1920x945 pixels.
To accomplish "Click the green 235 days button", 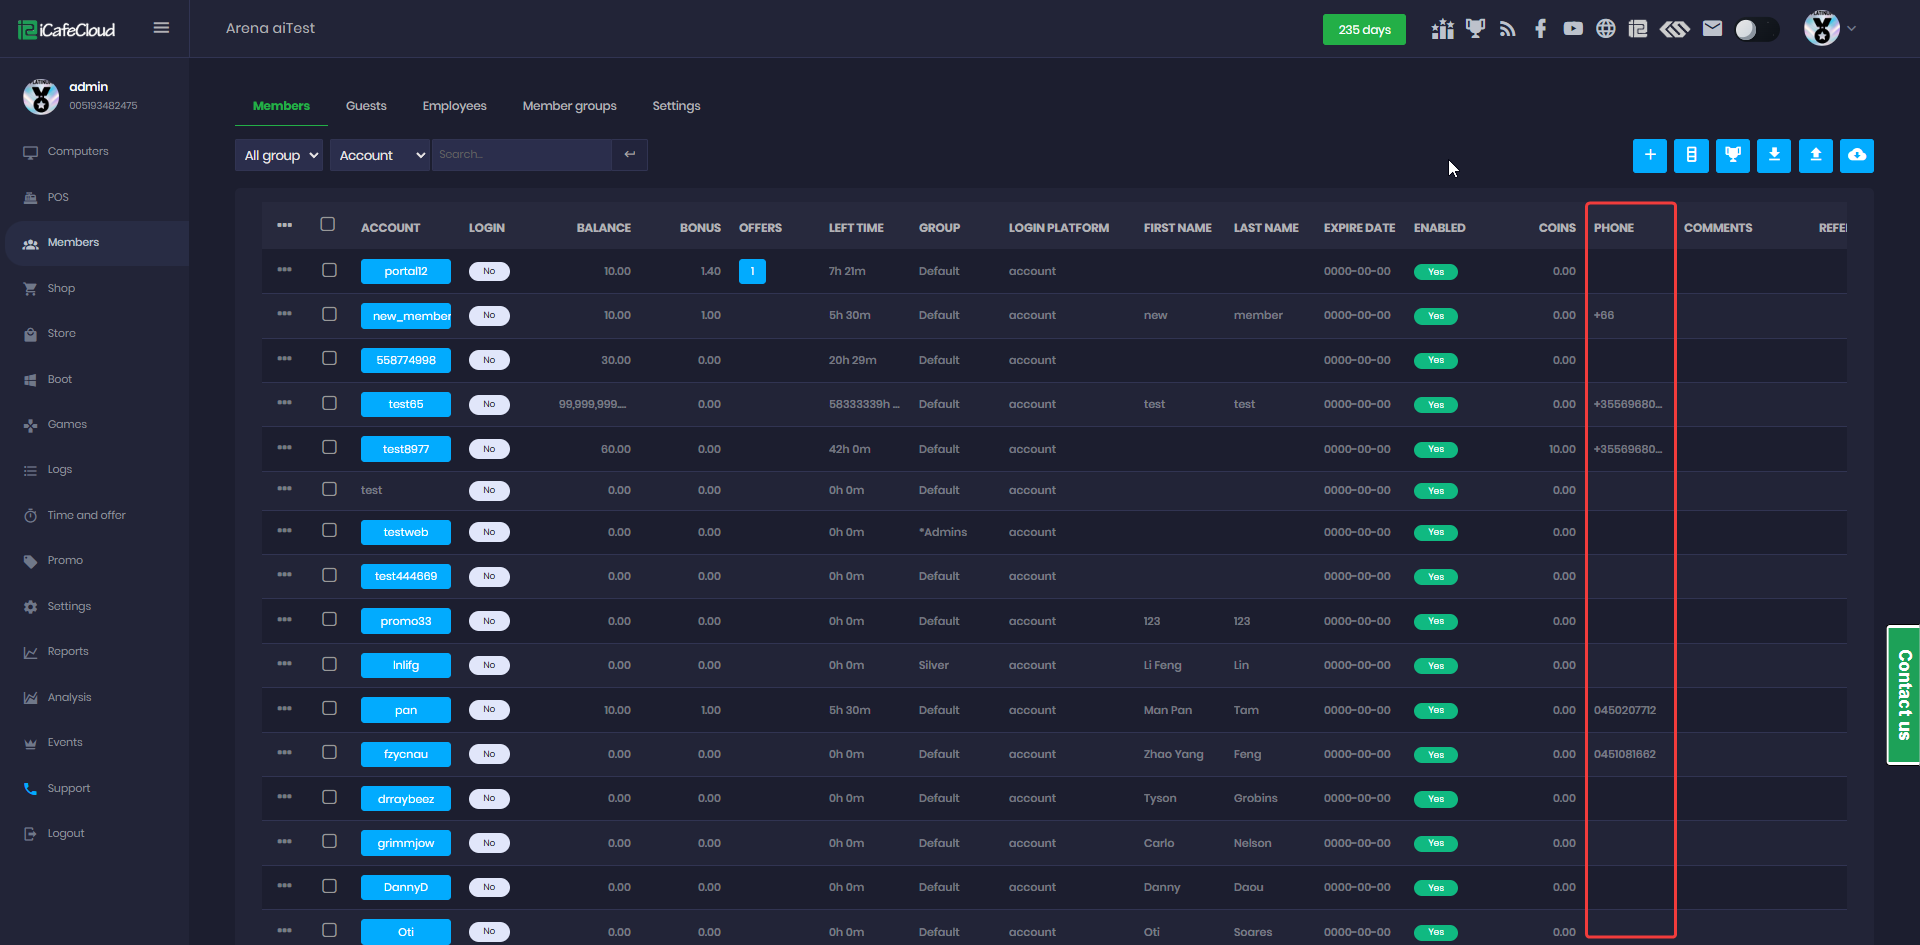I will pyautogui.click(x=1364, y=30).
